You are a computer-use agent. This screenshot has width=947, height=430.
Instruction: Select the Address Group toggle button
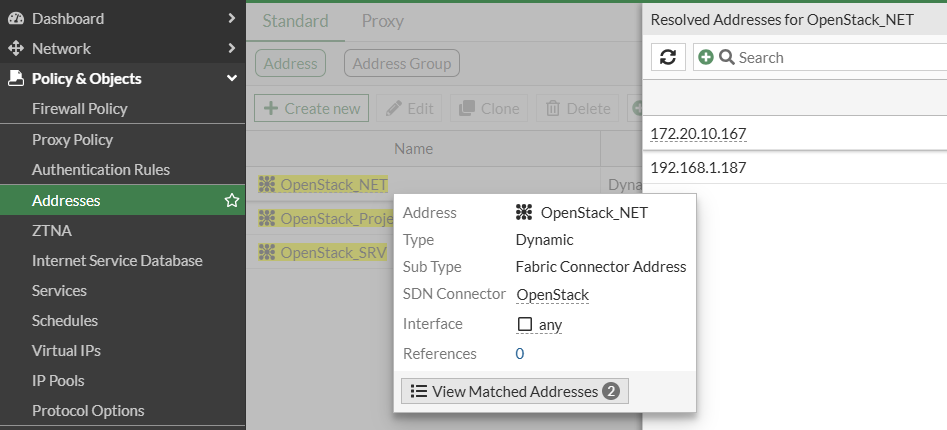tap(402, 63)
